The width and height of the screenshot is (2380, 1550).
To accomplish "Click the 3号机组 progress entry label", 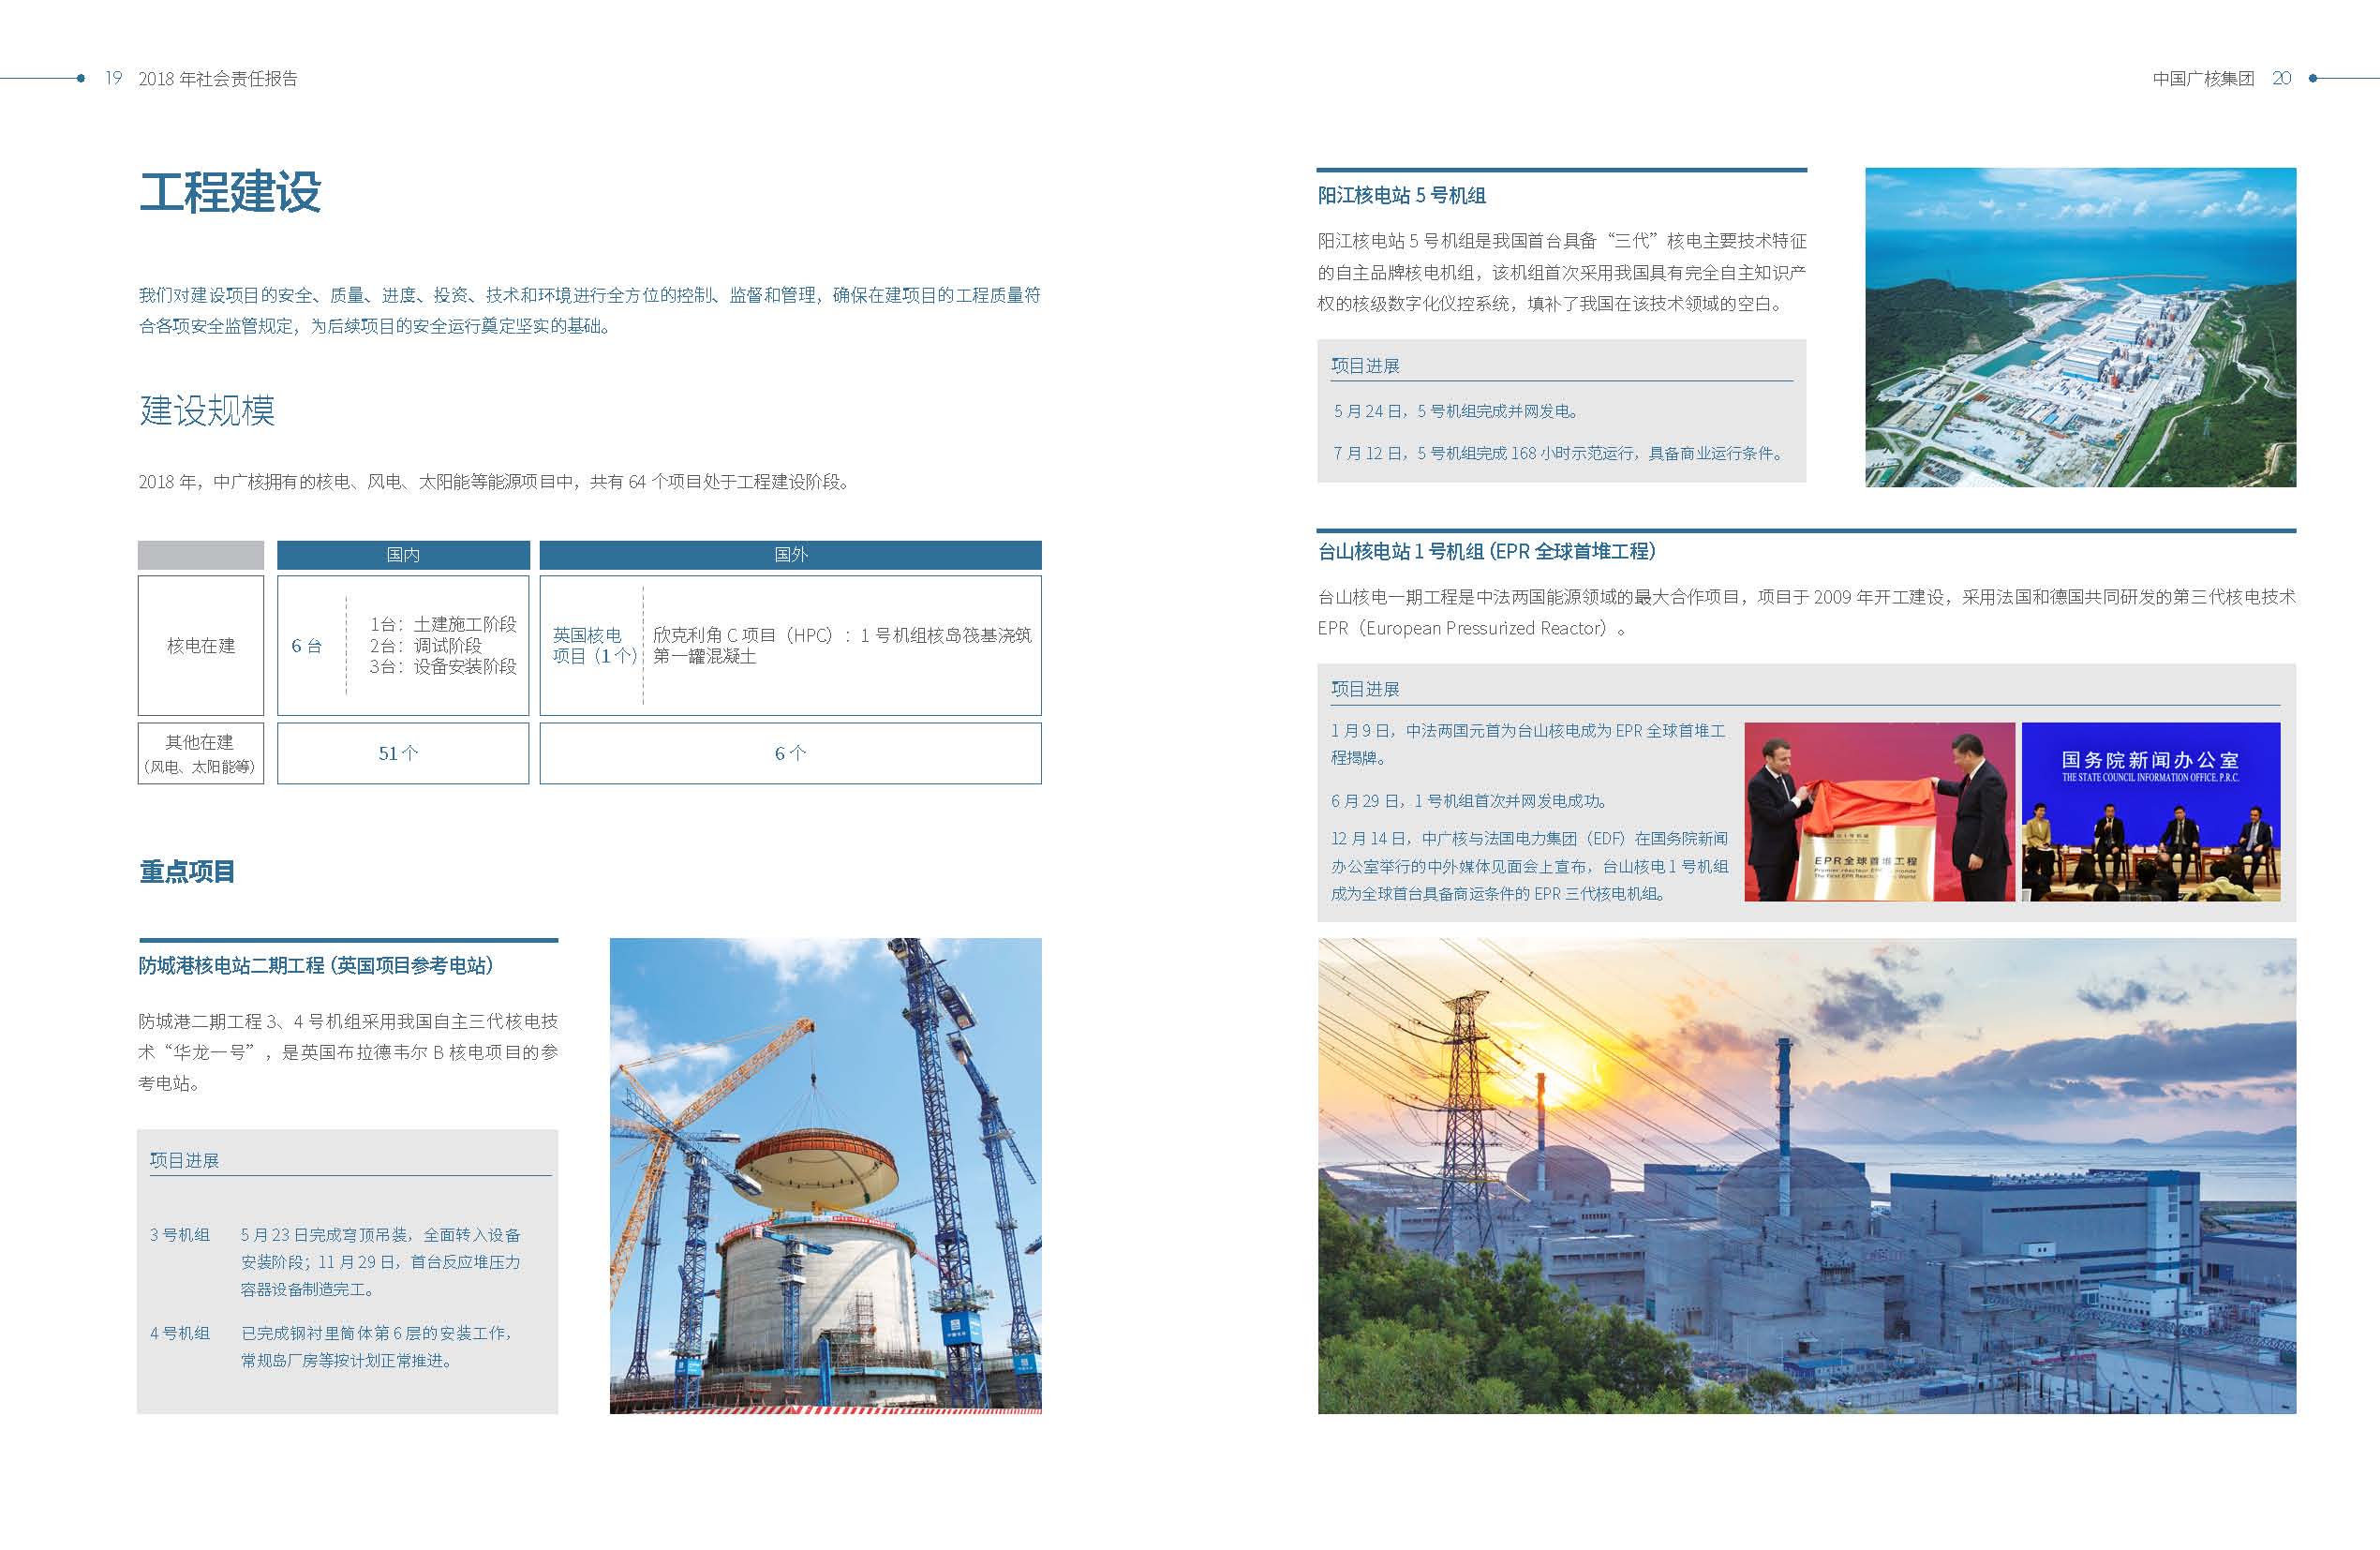I will [x=180, y=1235].
